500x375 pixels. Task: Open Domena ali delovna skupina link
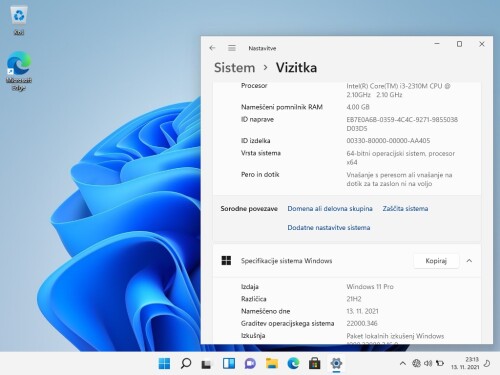point(330,209)
